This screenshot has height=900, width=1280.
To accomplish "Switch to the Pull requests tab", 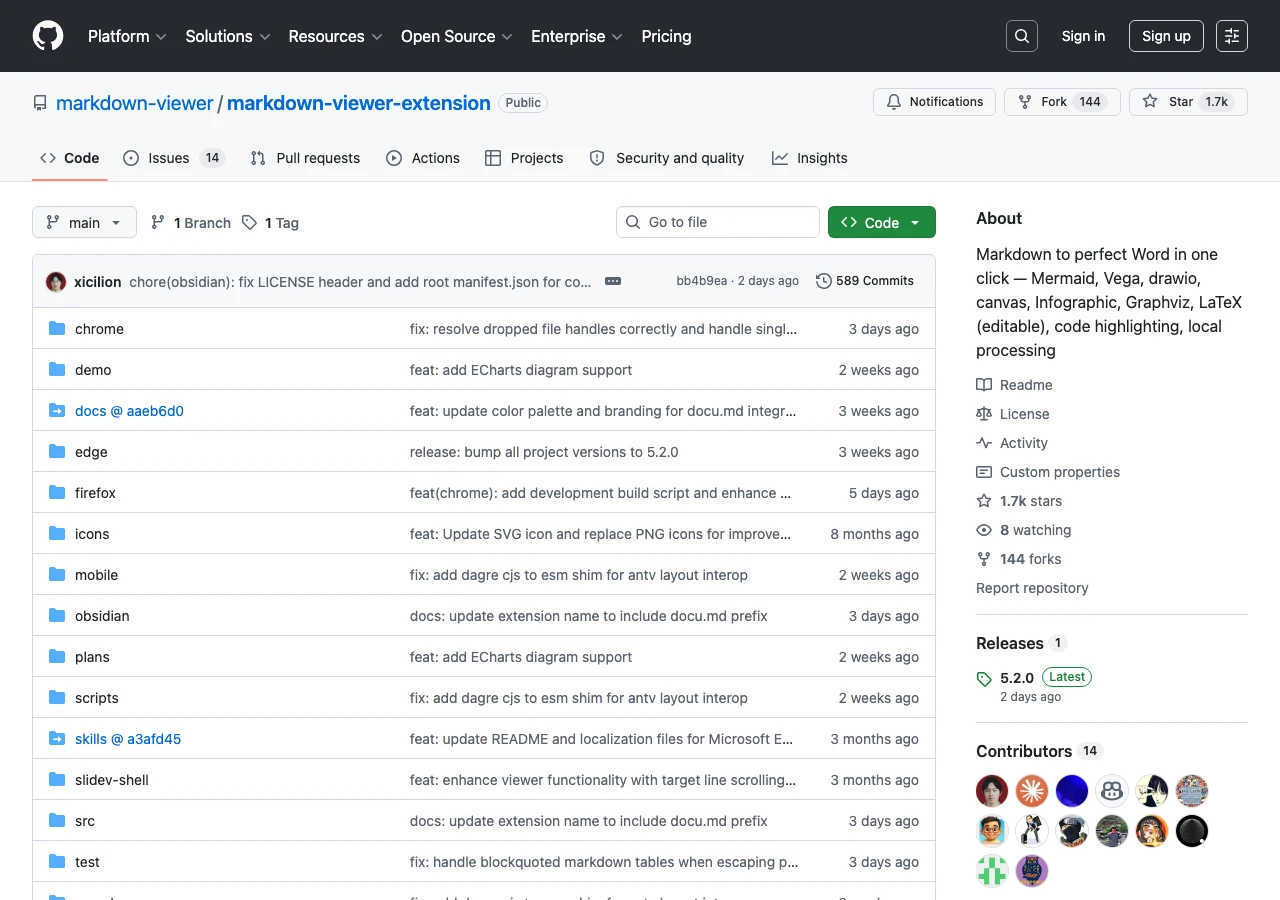I will tap(305, 158).
